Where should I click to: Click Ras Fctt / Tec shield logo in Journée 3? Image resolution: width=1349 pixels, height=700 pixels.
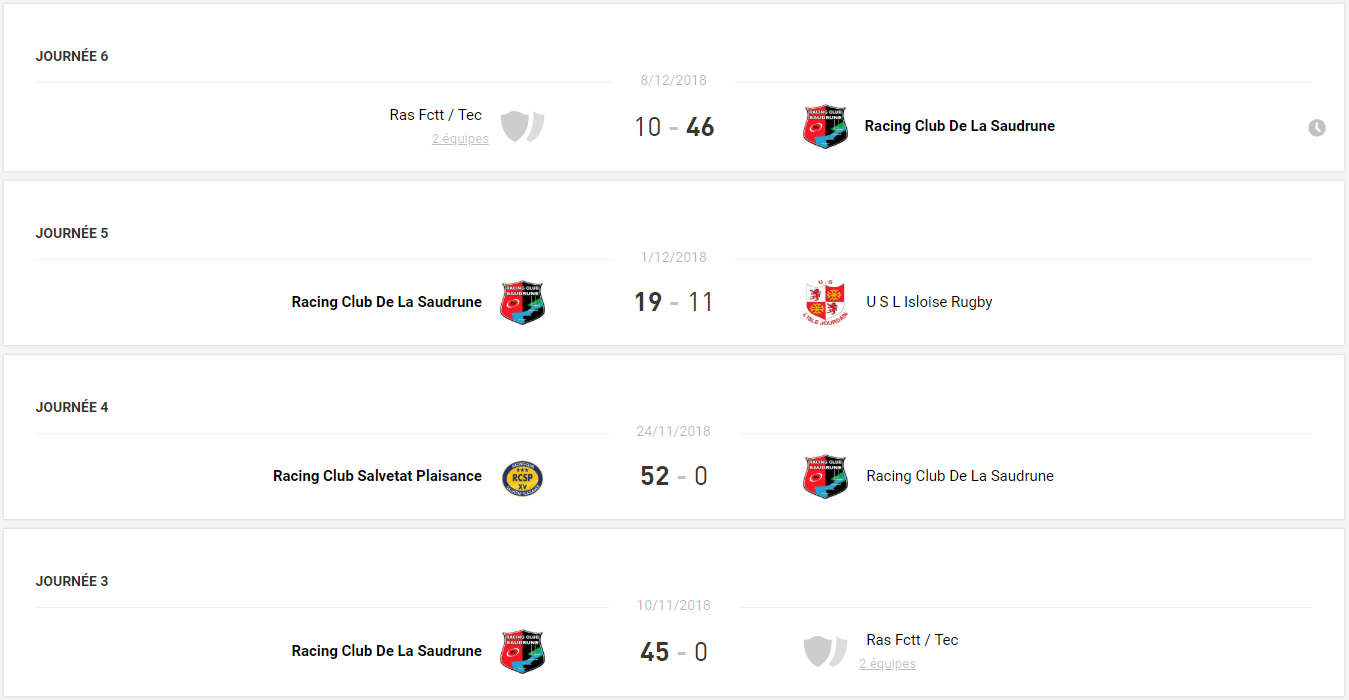[x=825, y=651]
